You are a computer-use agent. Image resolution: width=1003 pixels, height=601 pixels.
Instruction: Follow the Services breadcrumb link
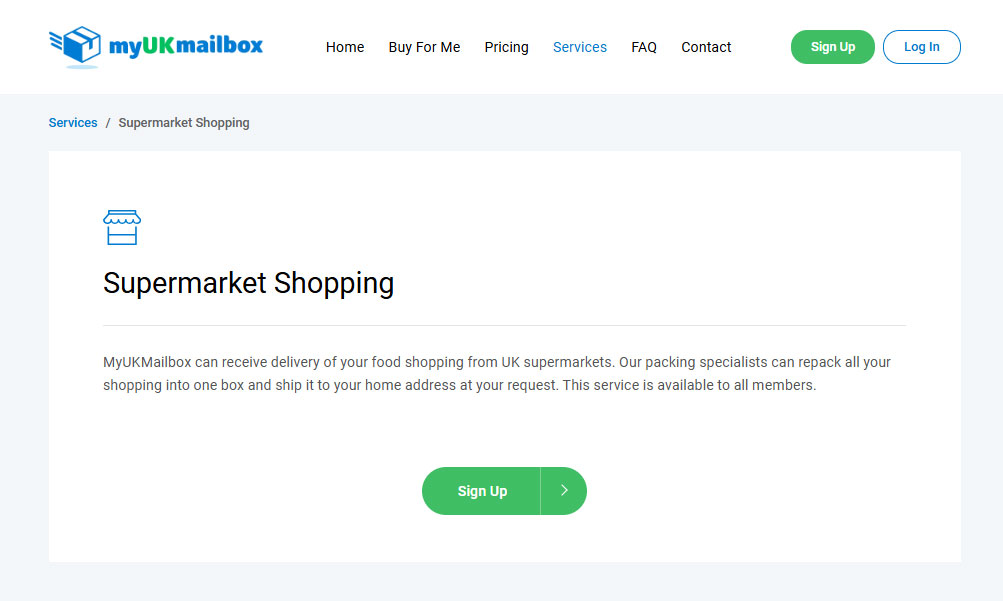click(x=73, y=123)
